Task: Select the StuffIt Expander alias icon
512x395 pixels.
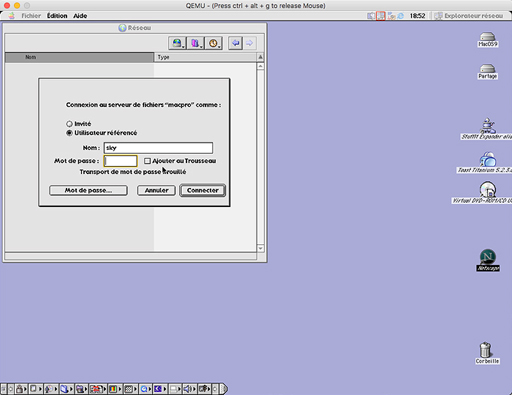Action: pyautogui.click(x=488, y=129)
